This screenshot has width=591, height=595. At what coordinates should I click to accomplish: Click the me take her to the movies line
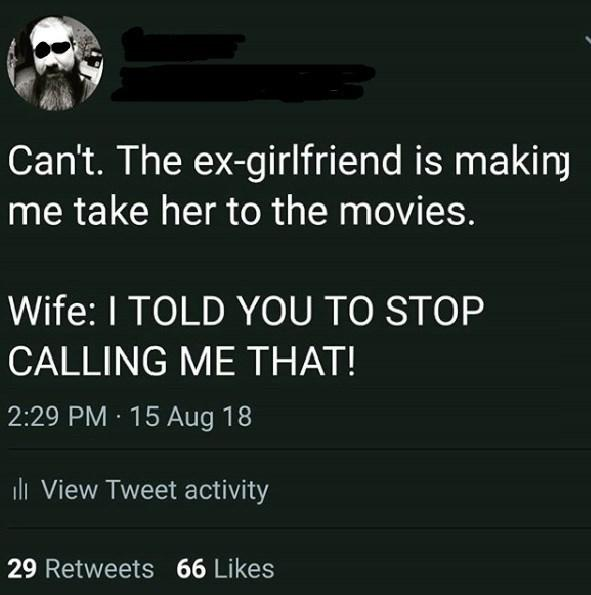click(x=242, y=211)
